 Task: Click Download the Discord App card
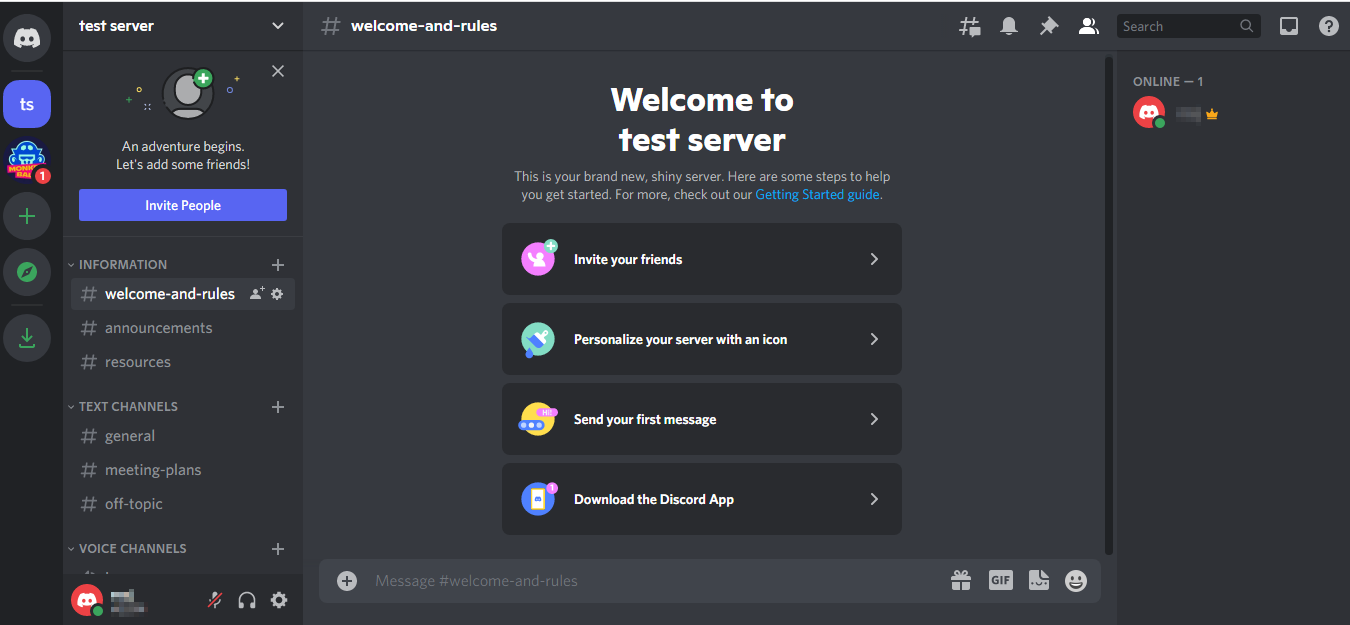(x=702, y=499)
